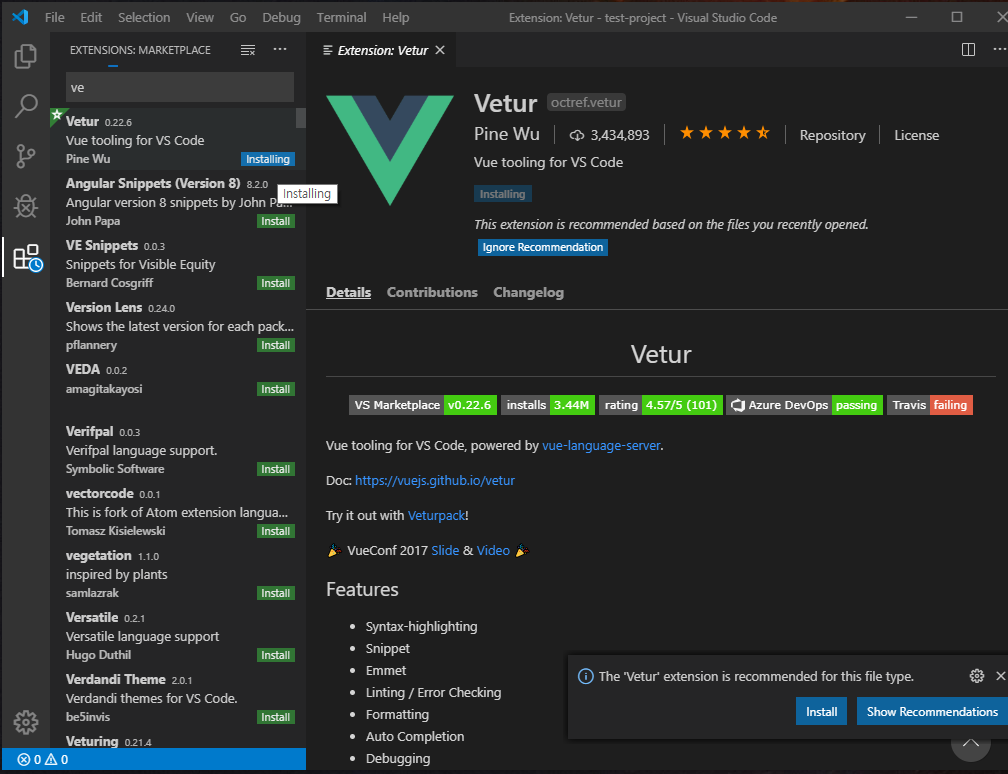Open the VueConf 2017 Video link
Image resolution: width=1008 pixels, height=774 pixels.
(x=493, y=550)
